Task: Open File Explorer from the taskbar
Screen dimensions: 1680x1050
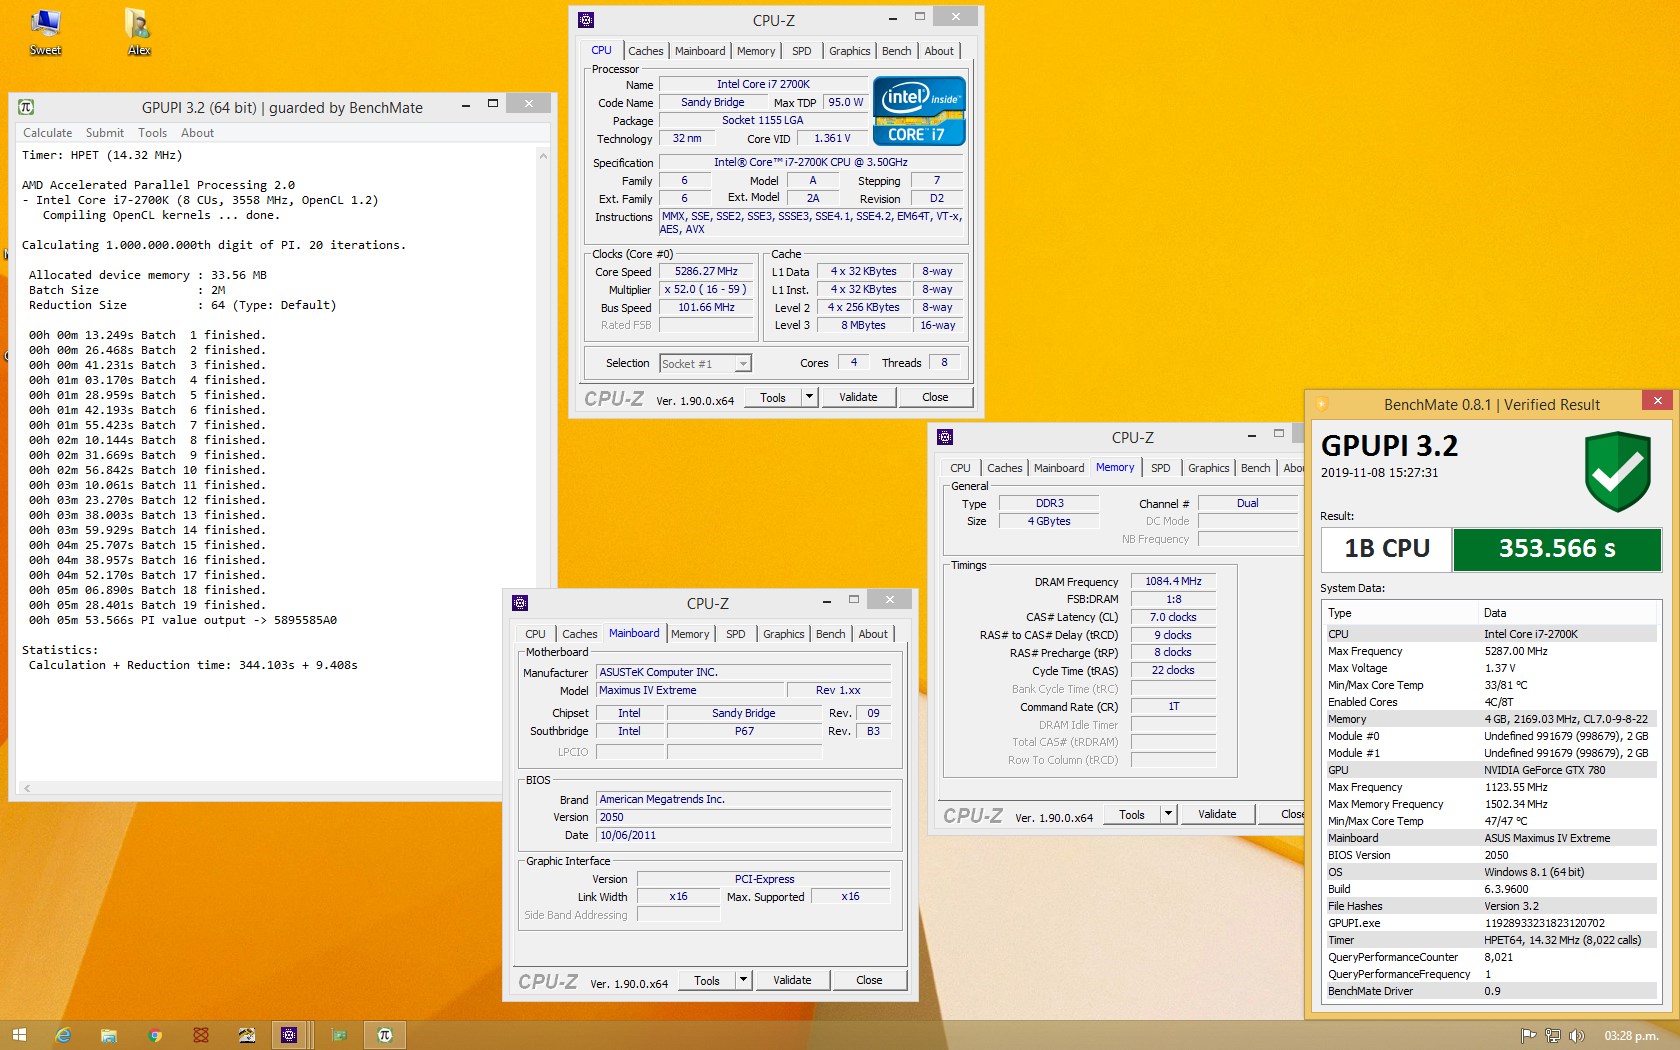Action: coord(109,1035)
